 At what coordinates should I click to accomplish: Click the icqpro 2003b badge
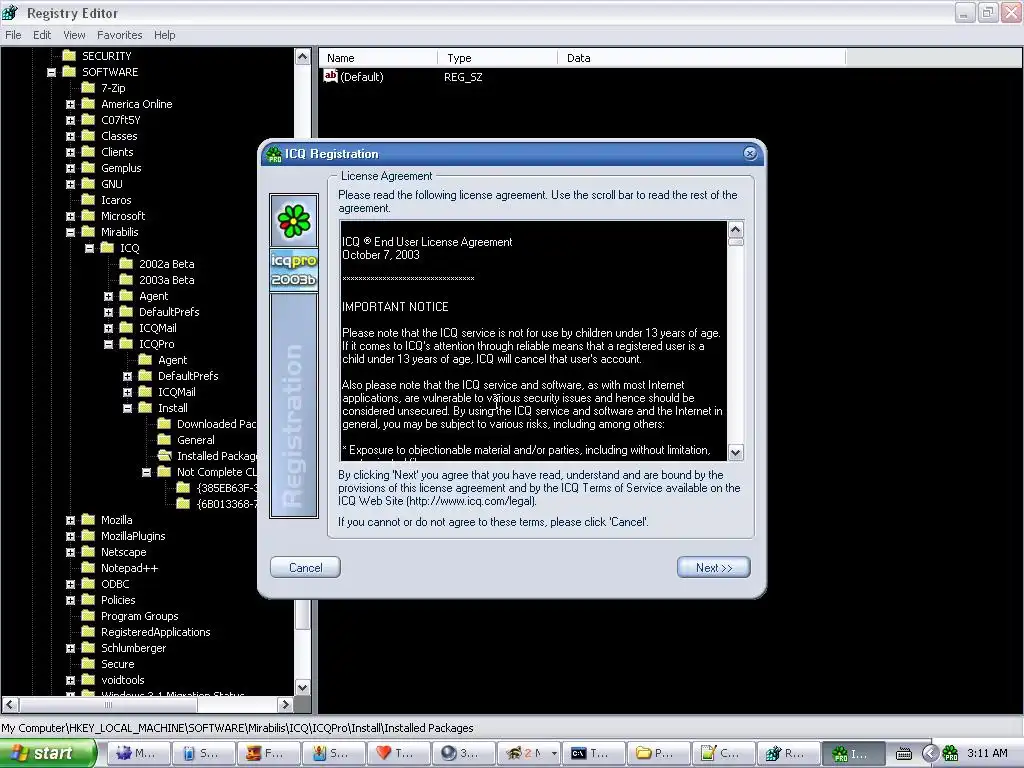294,270
